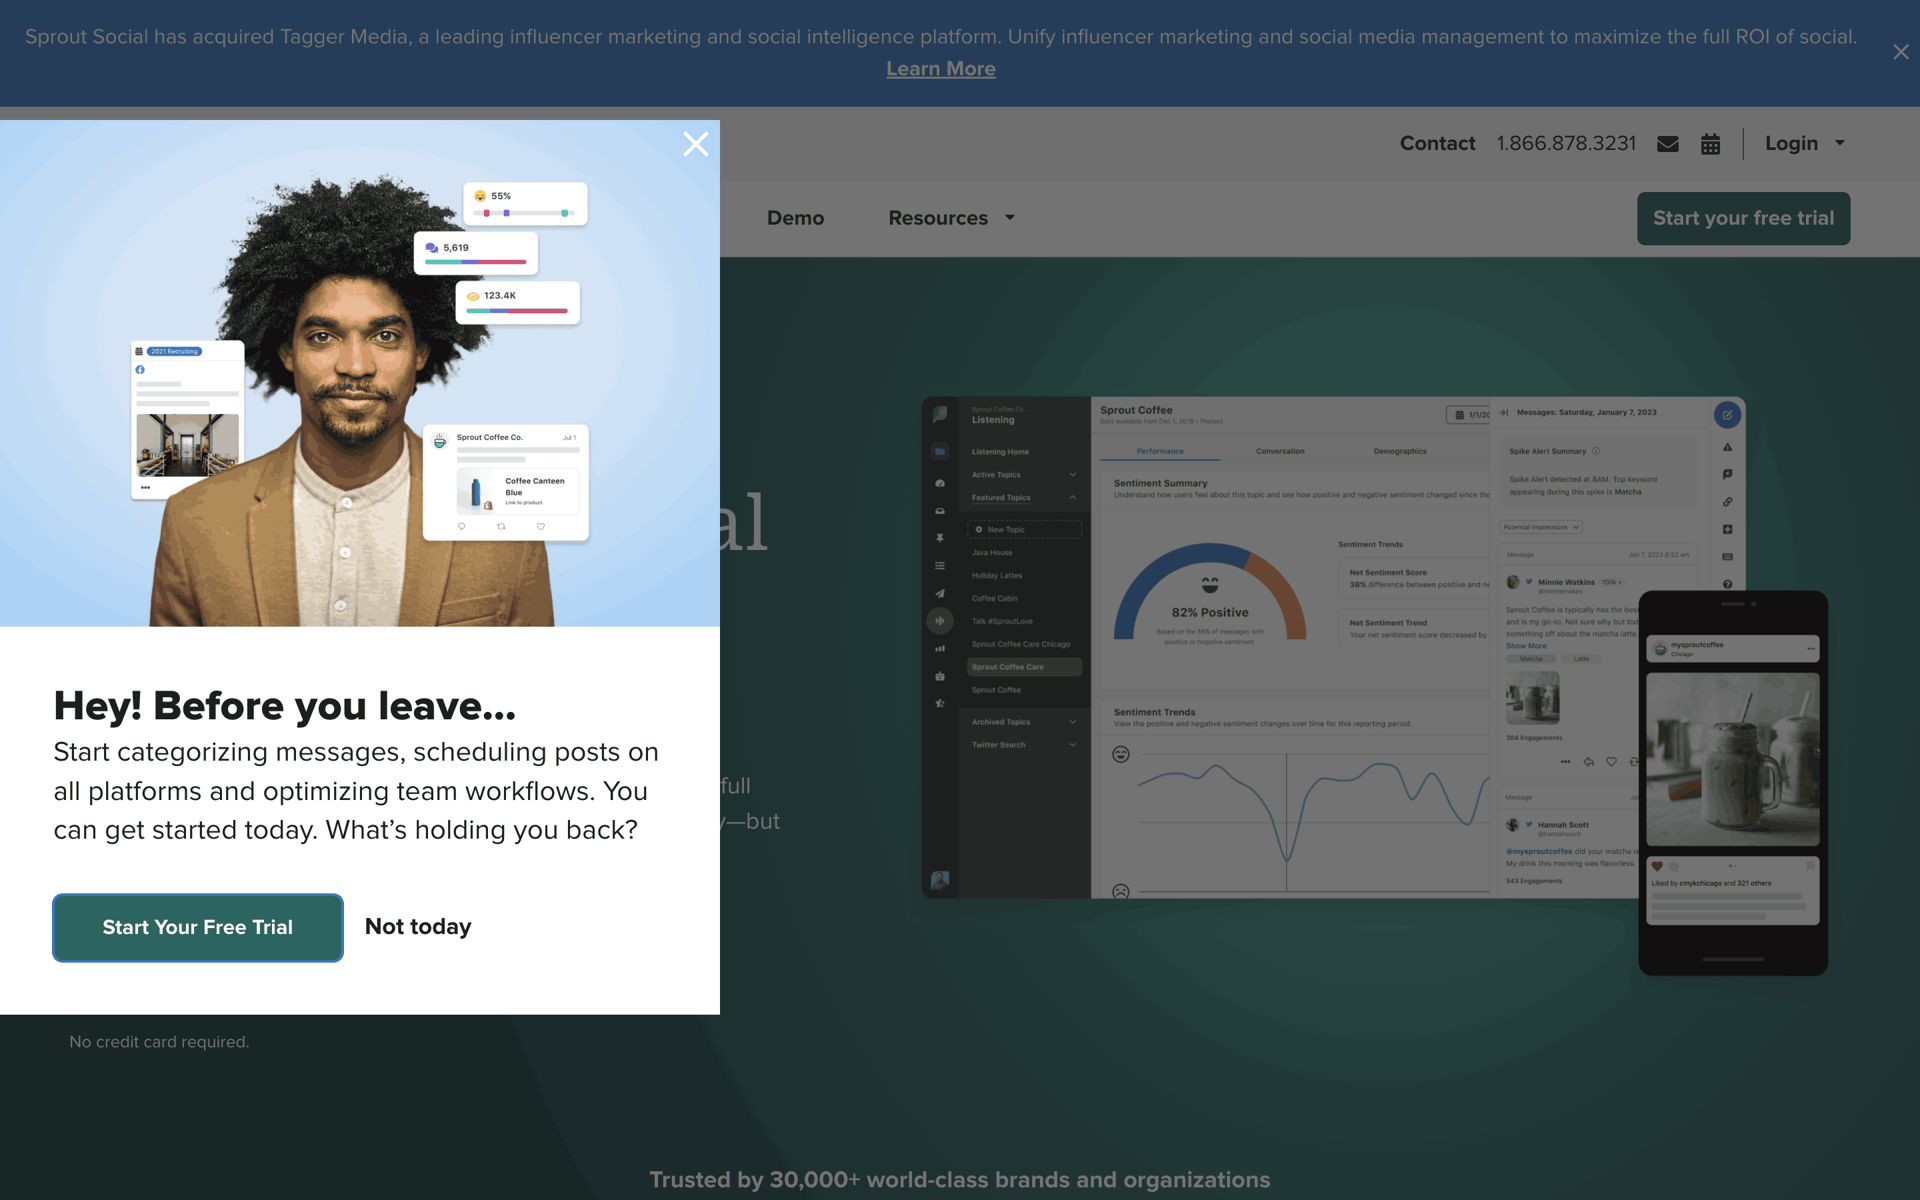The width and height of the screenshot is (1920, 1200).
Task: Click the 'No credit card required.' text
Action: click(159, 1042)
